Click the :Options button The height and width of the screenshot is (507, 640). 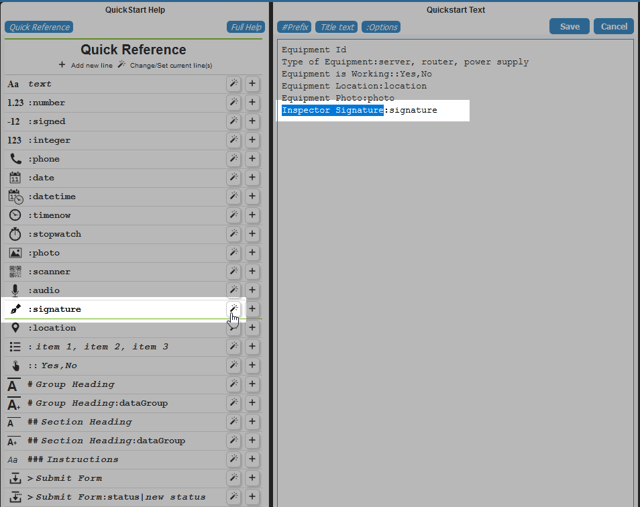coord(381,27)
